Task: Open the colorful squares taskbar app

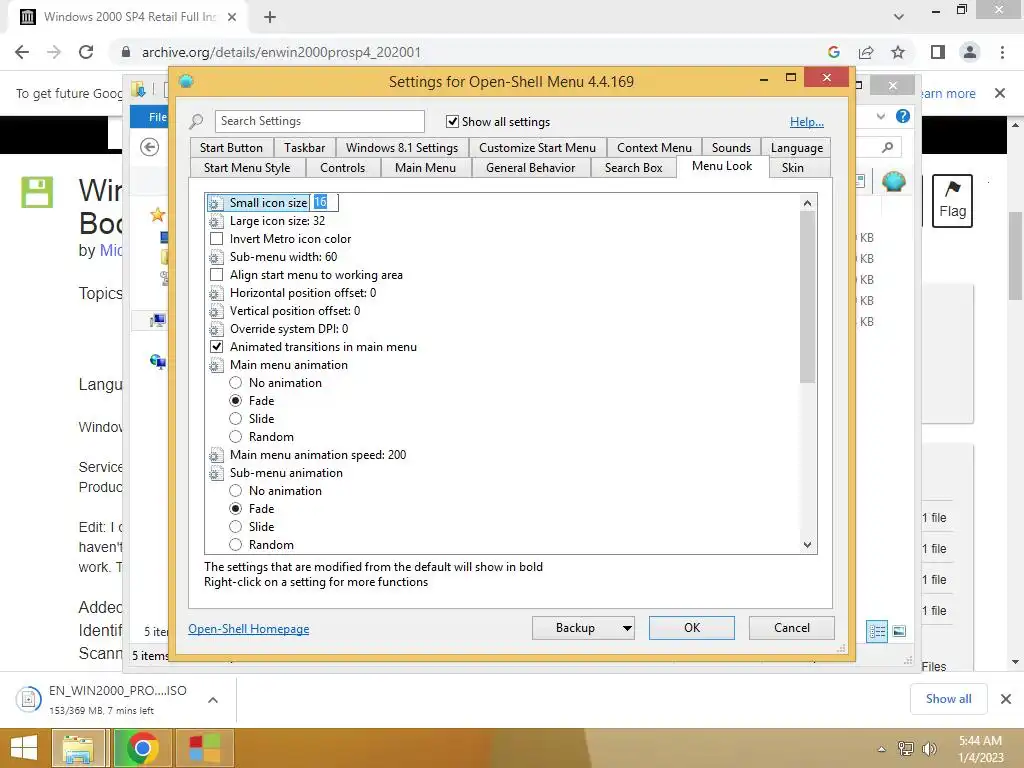Action: point(204,748)
